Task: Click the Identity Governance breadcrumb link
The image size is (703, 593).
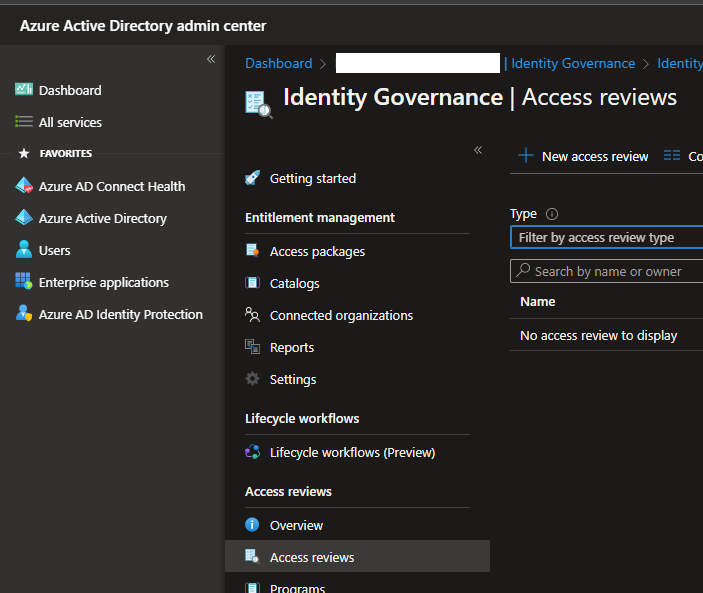Action: pos(572,63)
